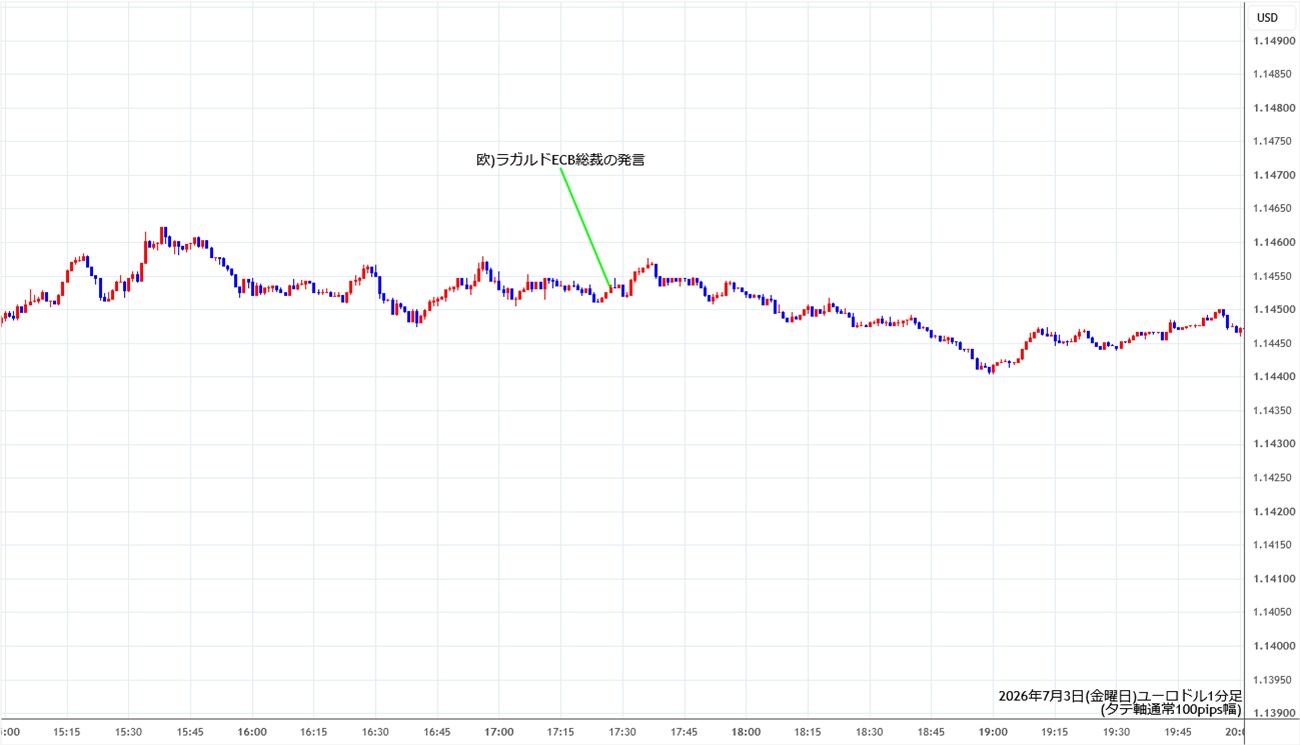Click the 17:00 time axis label
The image size is (1300, 745).
click(499, 732)
